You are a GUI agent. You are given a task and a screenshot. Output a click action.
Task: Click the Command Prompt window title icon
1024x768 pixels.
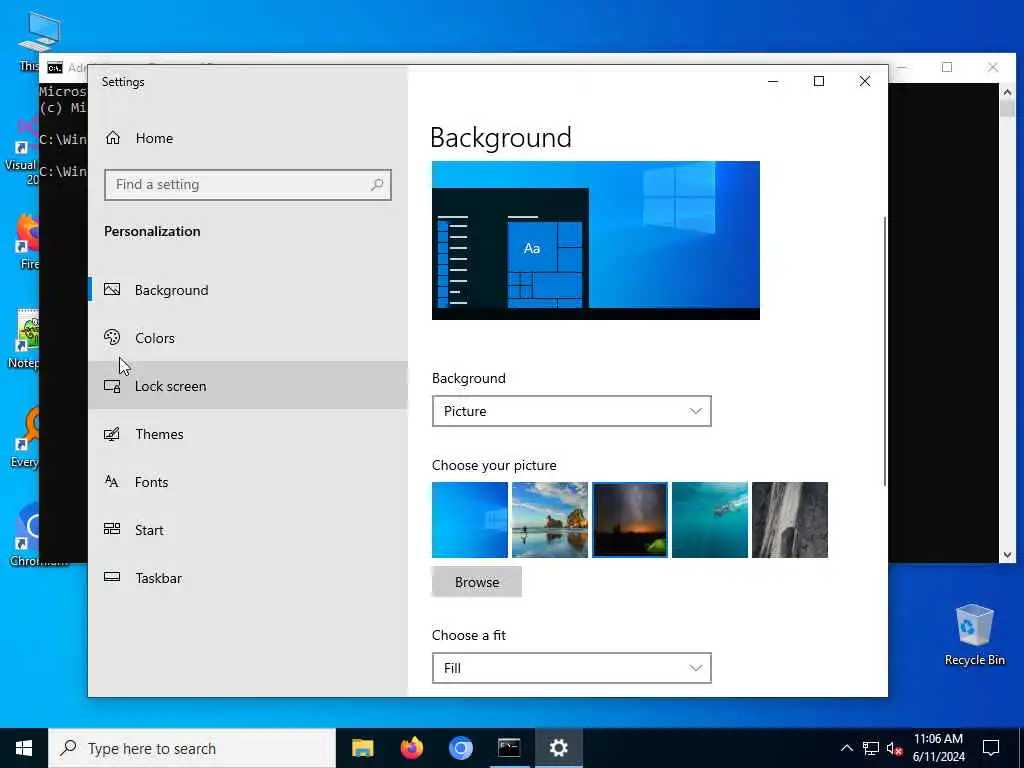click(55, 68)
